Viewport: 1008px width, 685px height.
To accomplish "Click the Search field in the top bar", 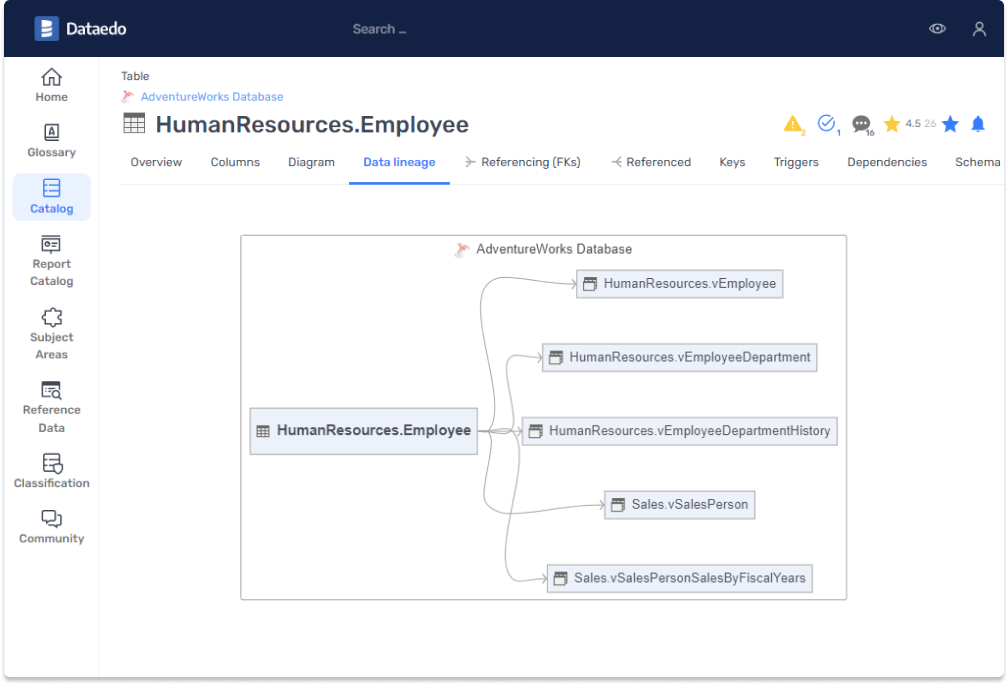I will (x=380, y=28).
